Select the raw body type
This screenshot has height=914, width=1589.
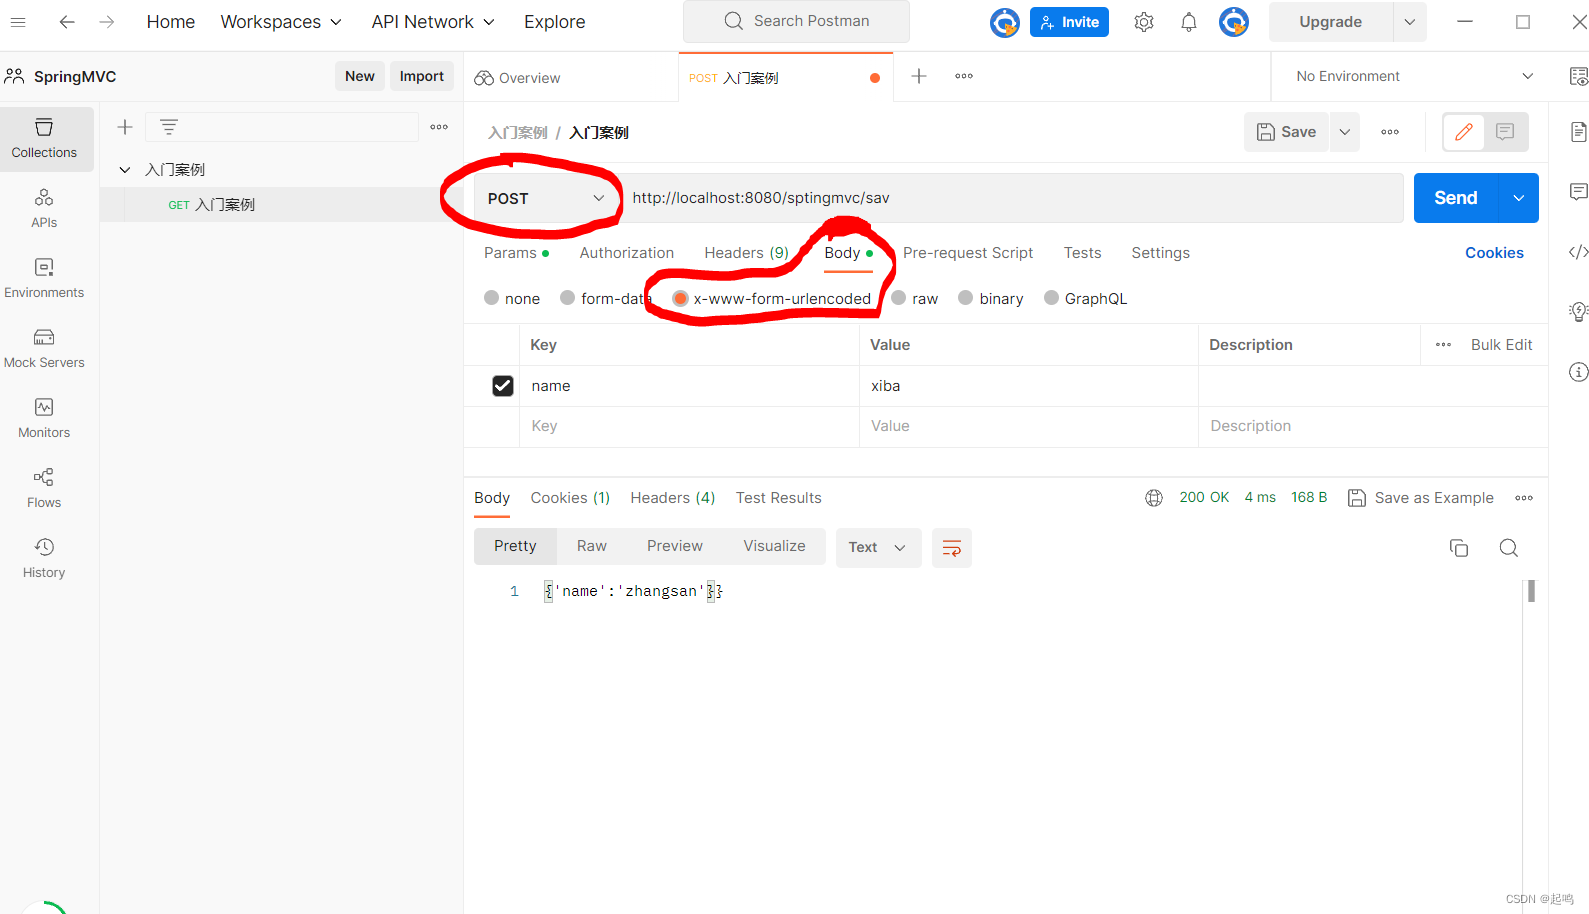point(899,298)
